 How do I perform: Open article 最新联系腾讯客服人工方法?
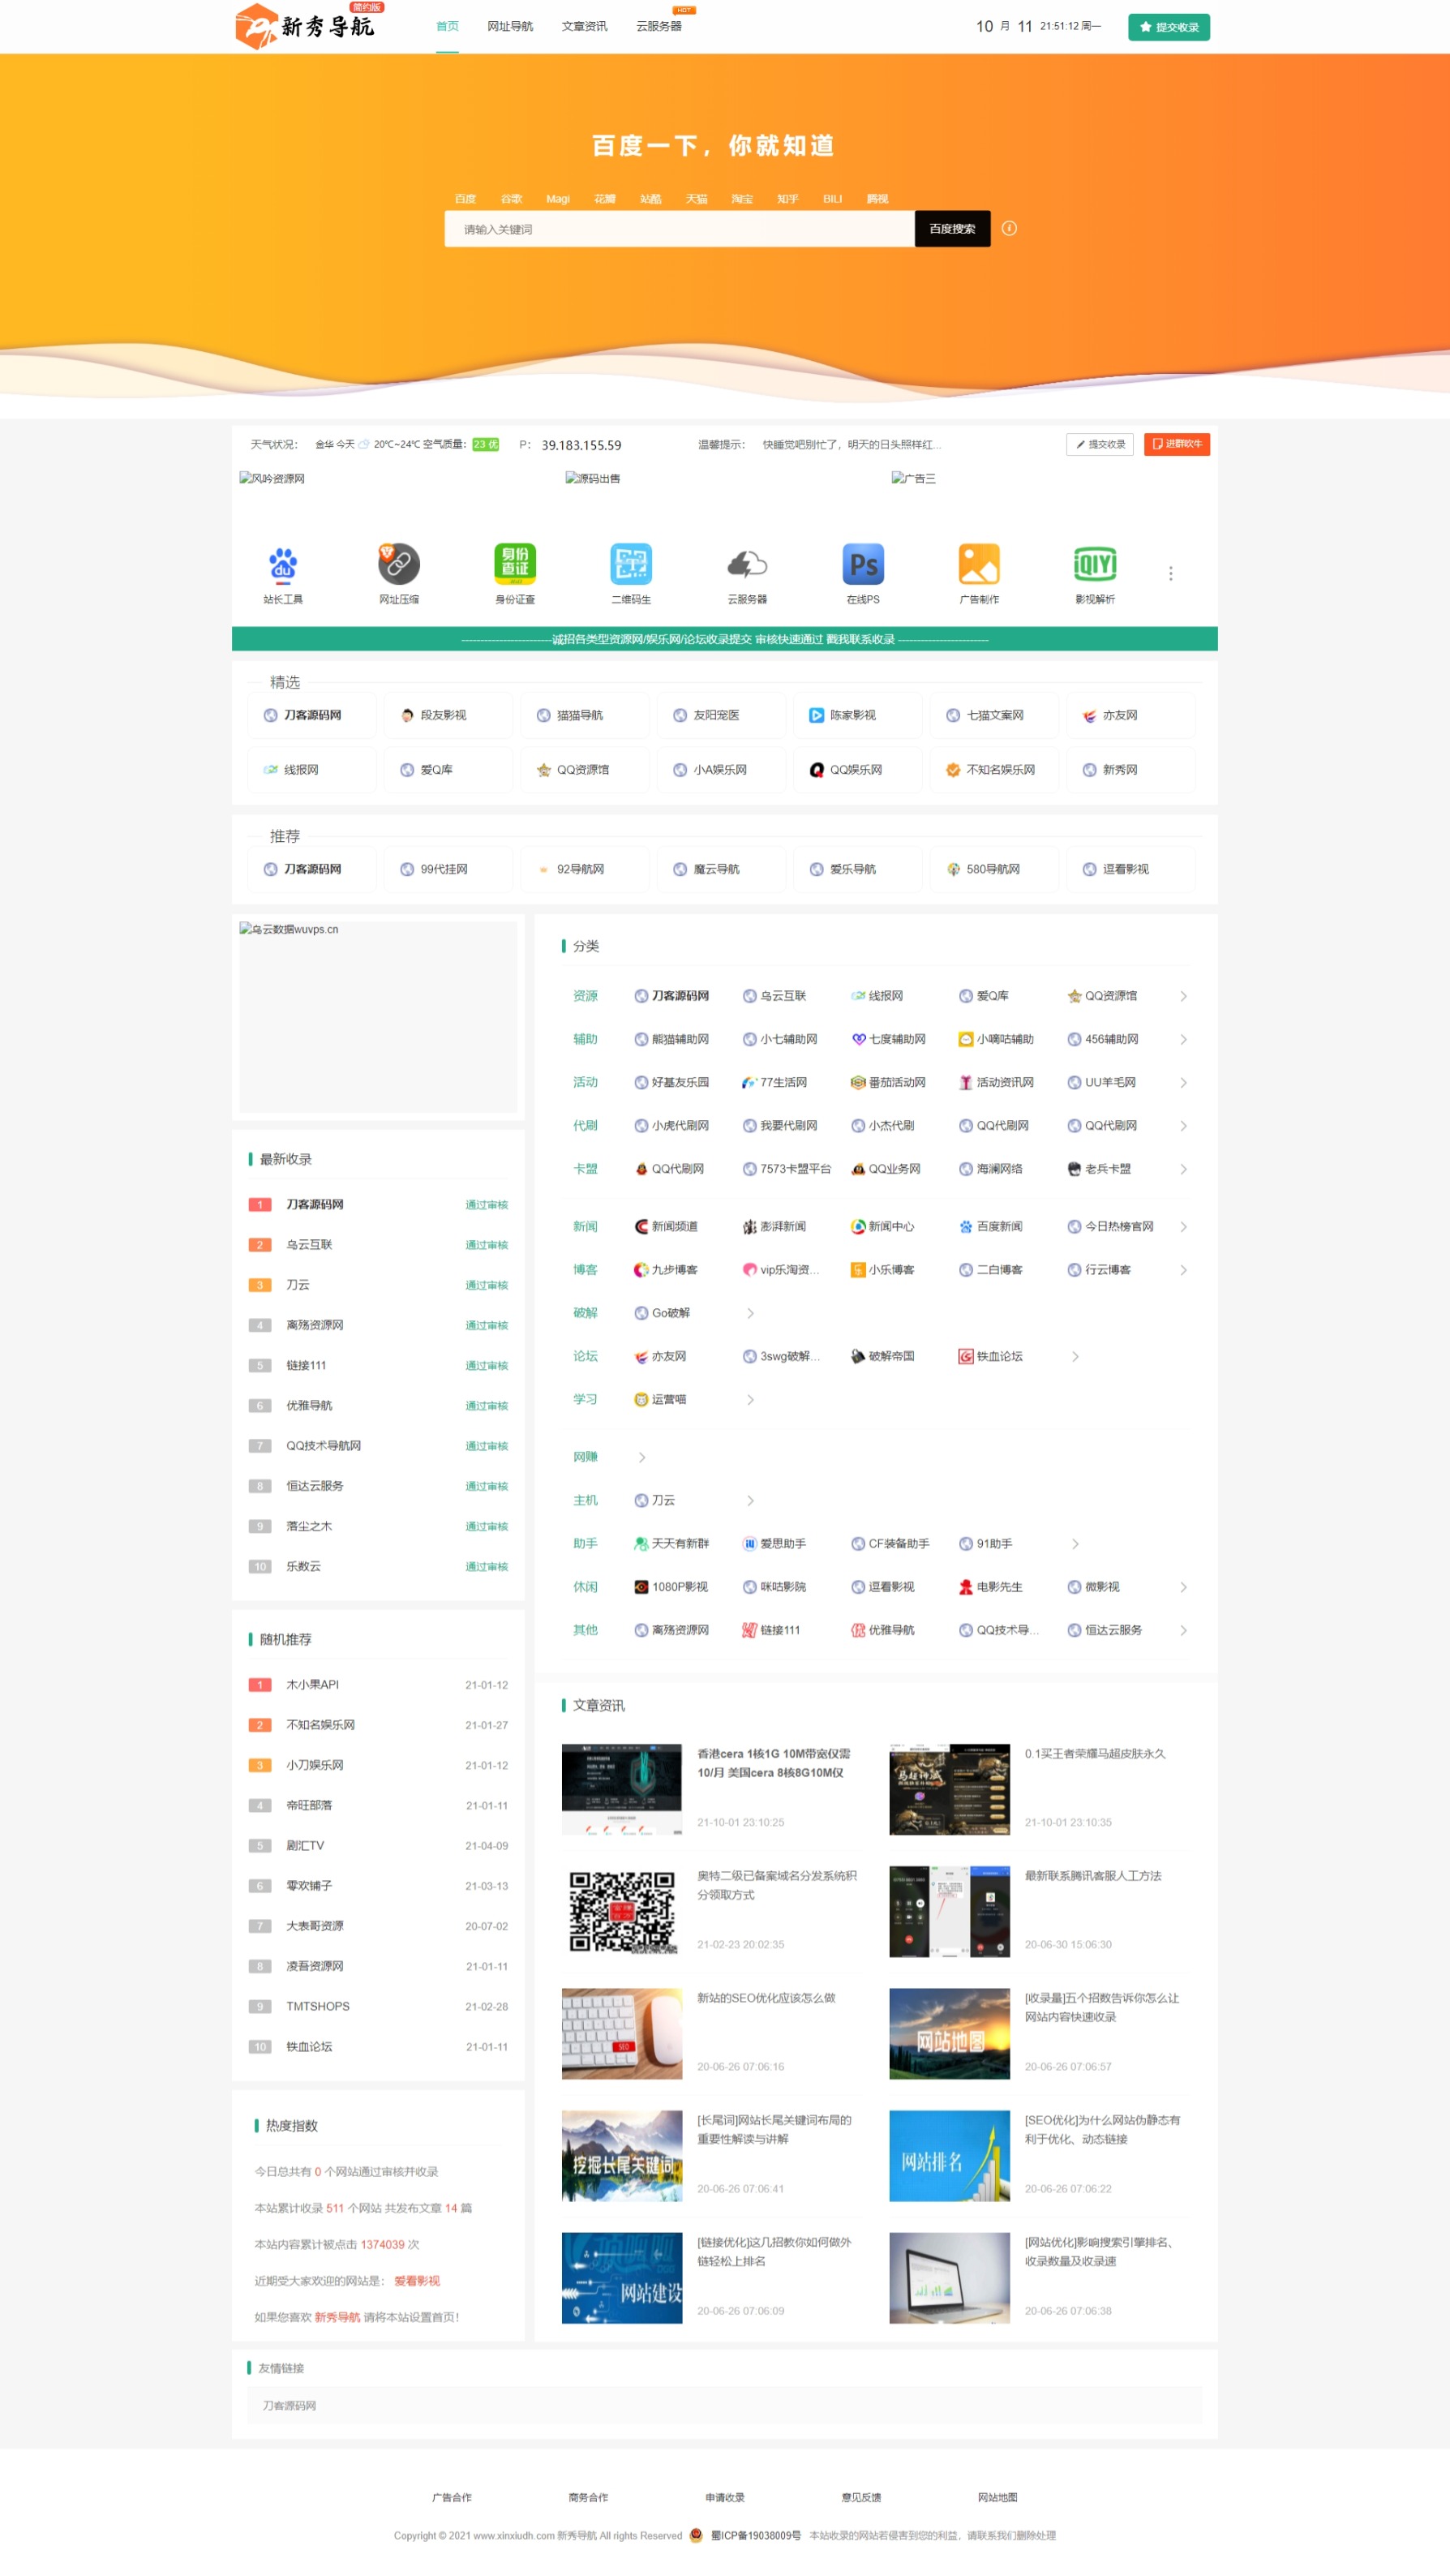pyautogui.click(x=1092, y=1875)
